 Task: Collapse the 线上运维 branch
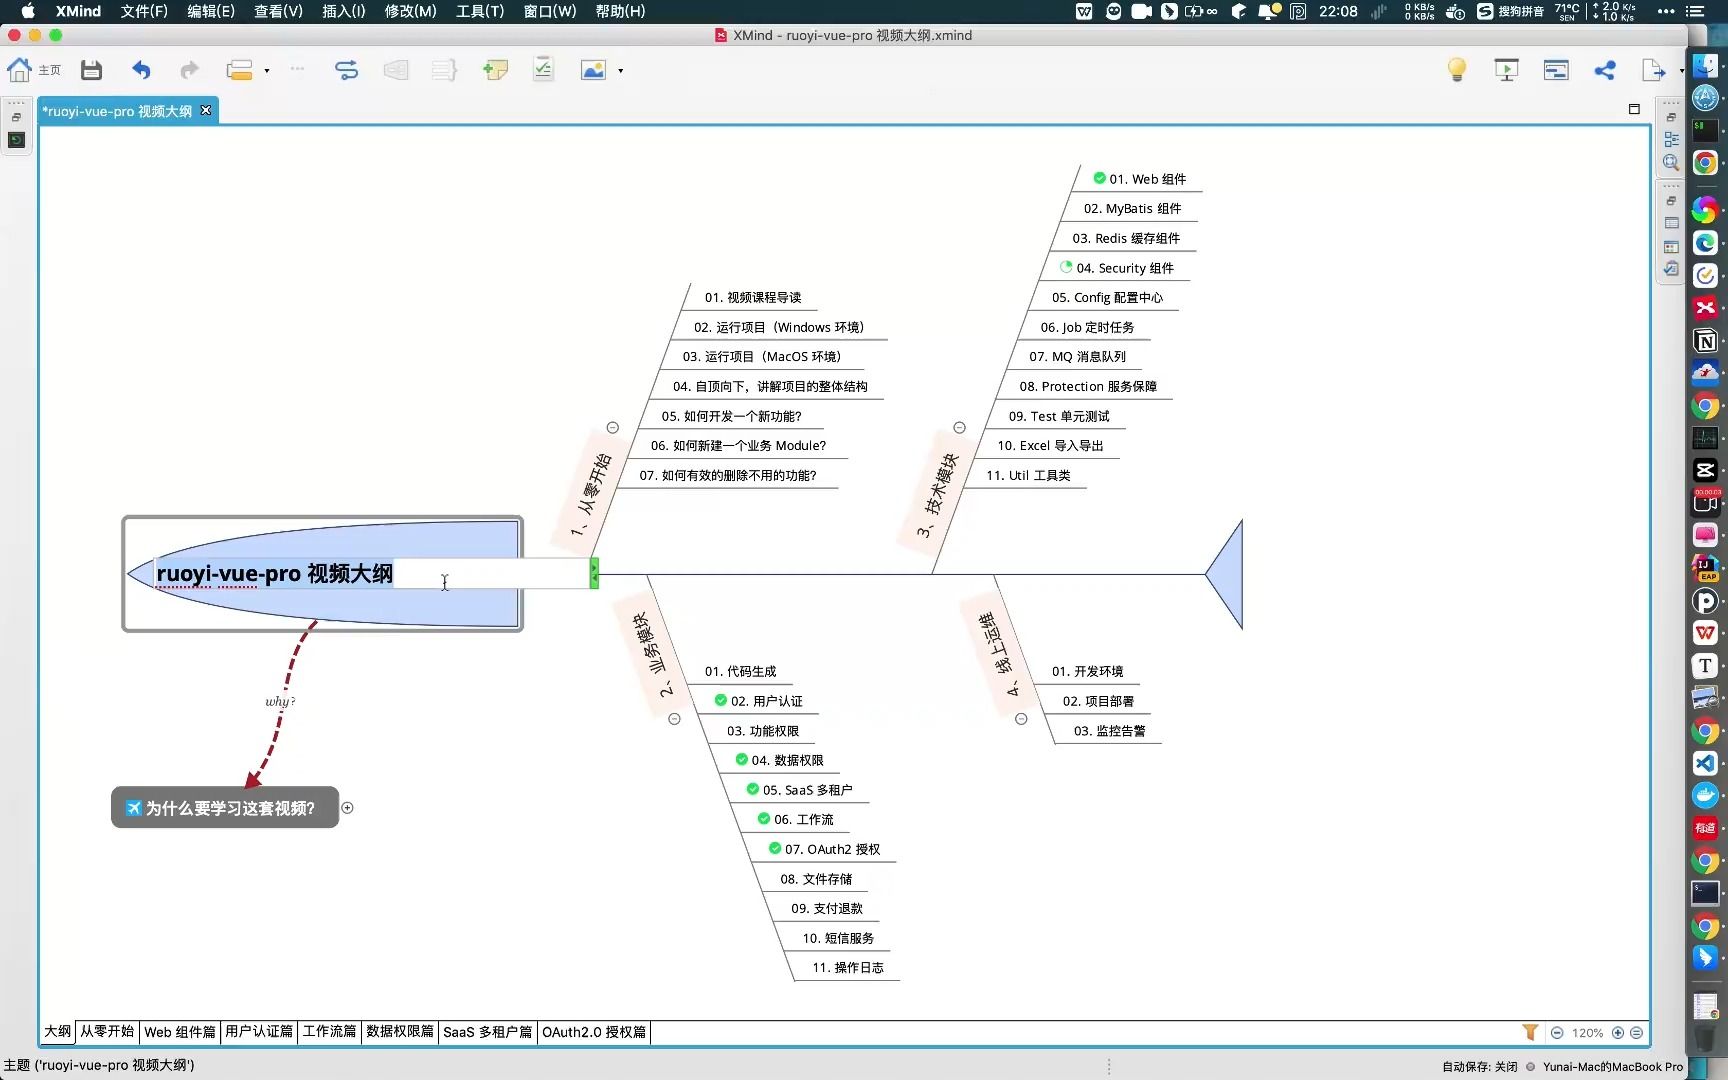(1021, 719)
